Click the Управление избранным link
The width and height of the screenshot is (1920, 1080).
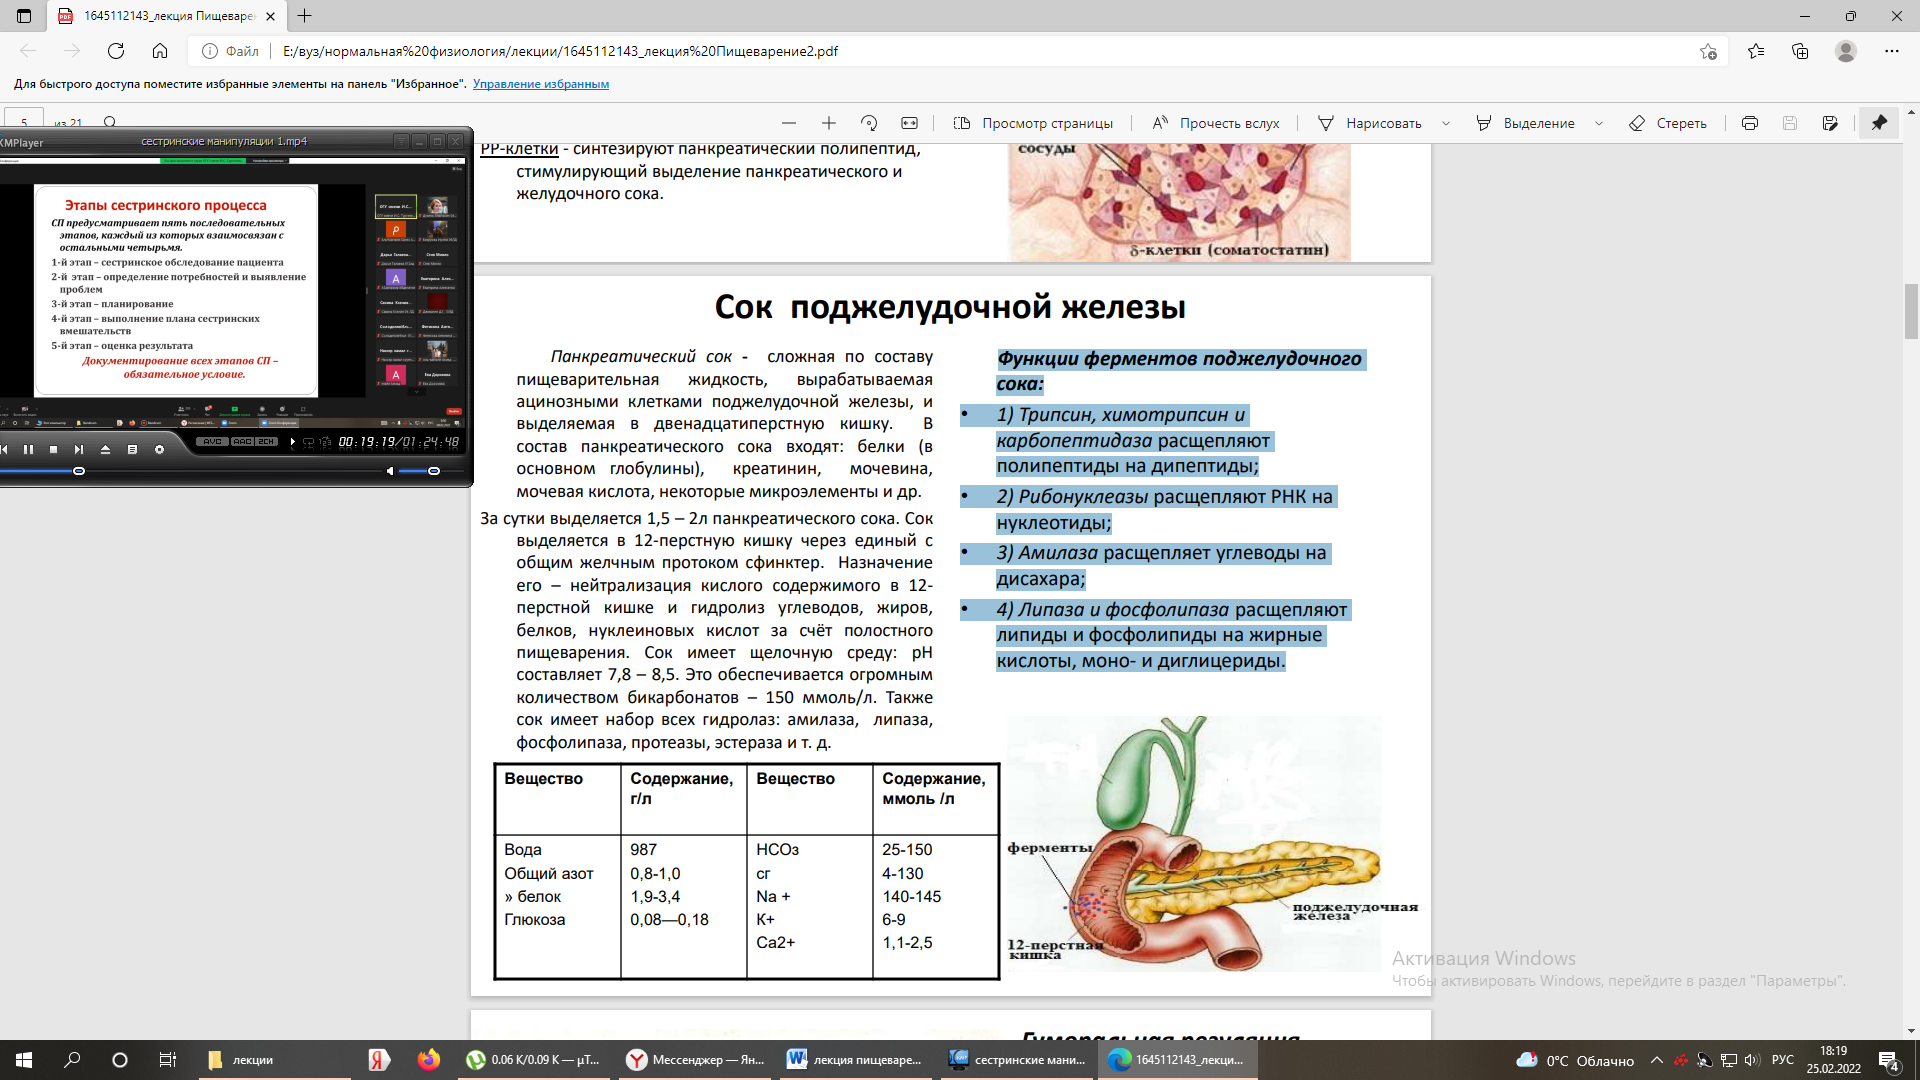coord(541,84)
